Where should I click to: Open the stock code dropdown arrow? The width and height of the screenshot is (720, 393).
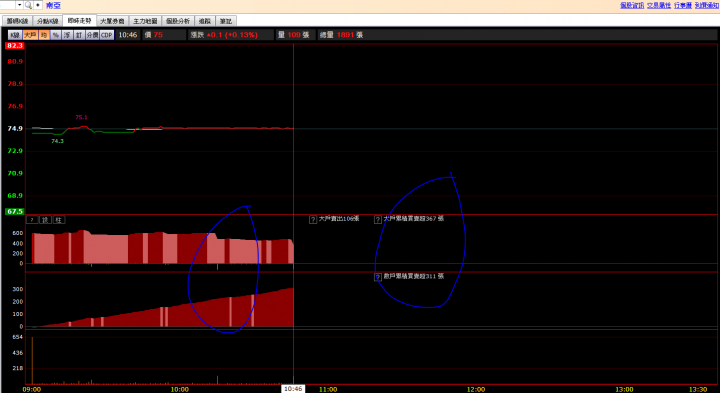[x=19, y=5]
